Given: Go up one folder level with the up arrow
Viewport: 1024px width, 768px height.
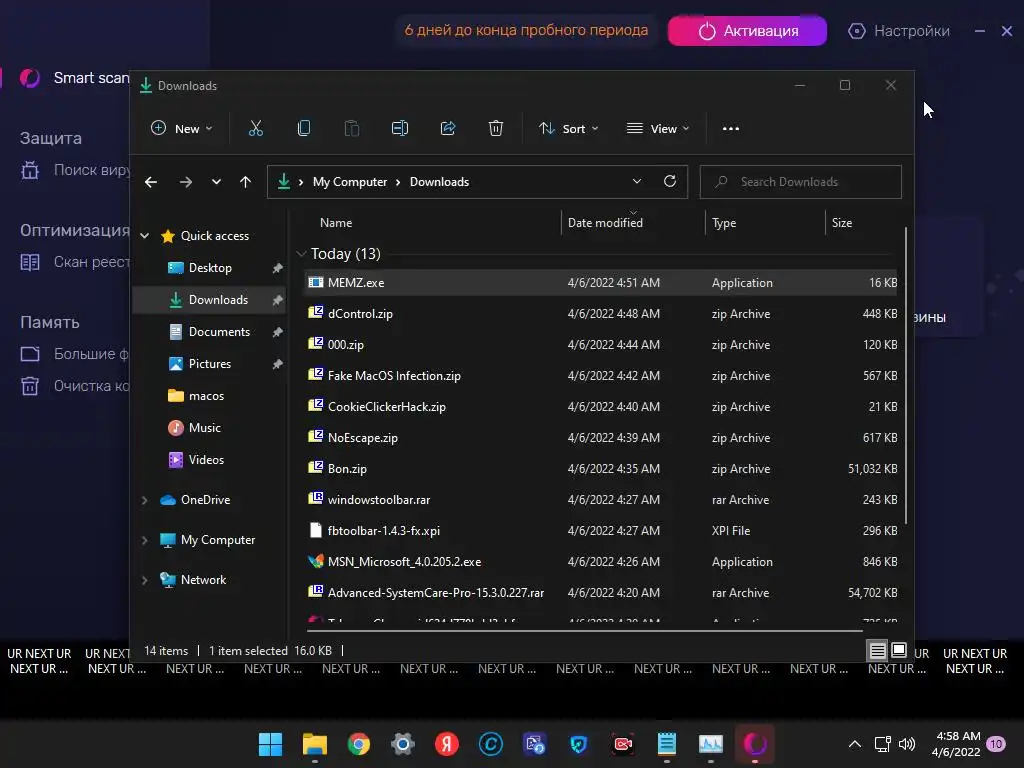Looking at the screenshot, I should coord(246,182).
